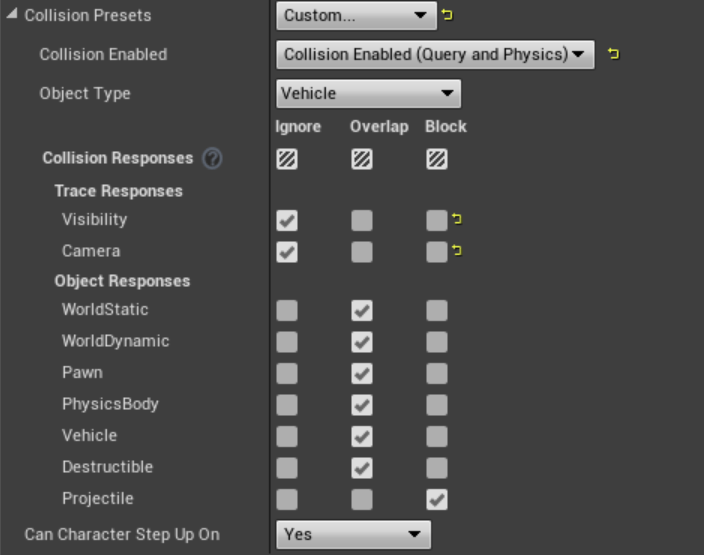Open the Collision Presets dropdown
This screenshot has width=704, height=555.
coord(354,16)
